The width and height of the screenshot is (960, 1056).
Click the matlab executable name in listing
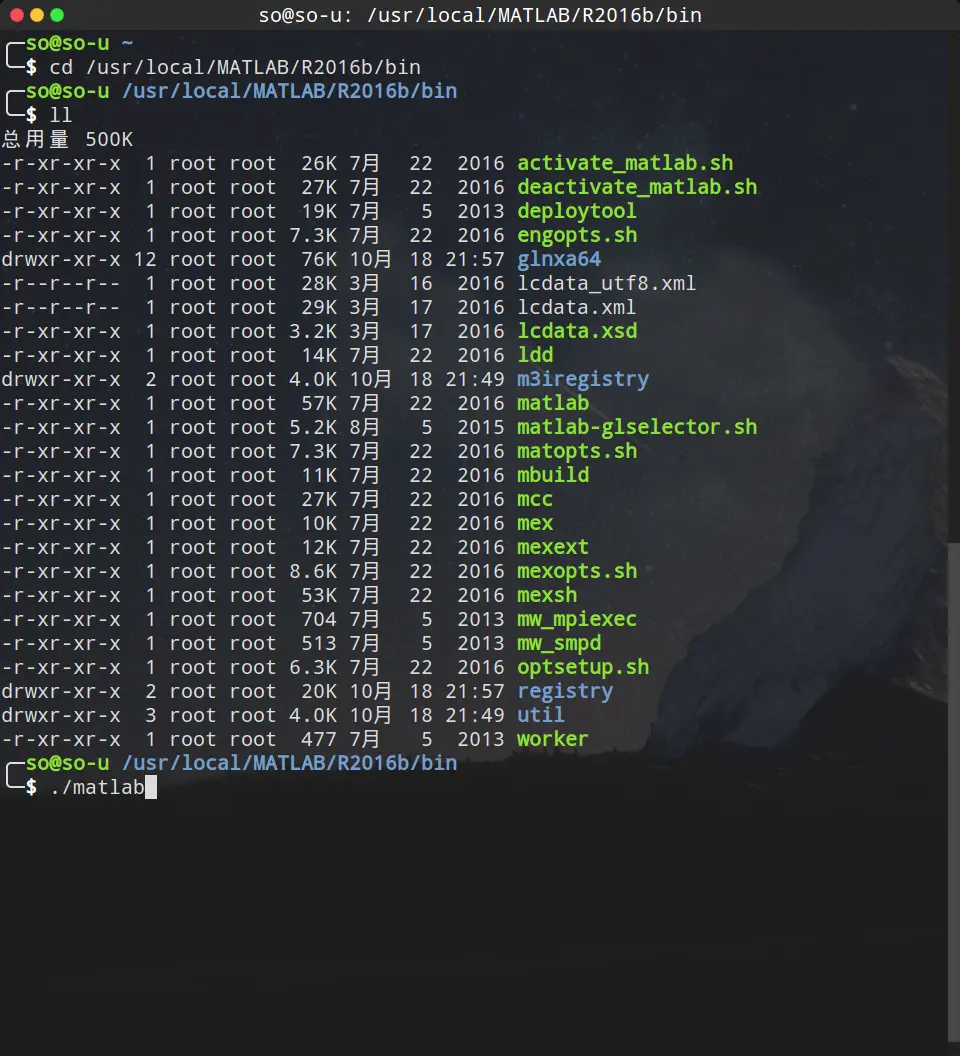tap(552, 403)
